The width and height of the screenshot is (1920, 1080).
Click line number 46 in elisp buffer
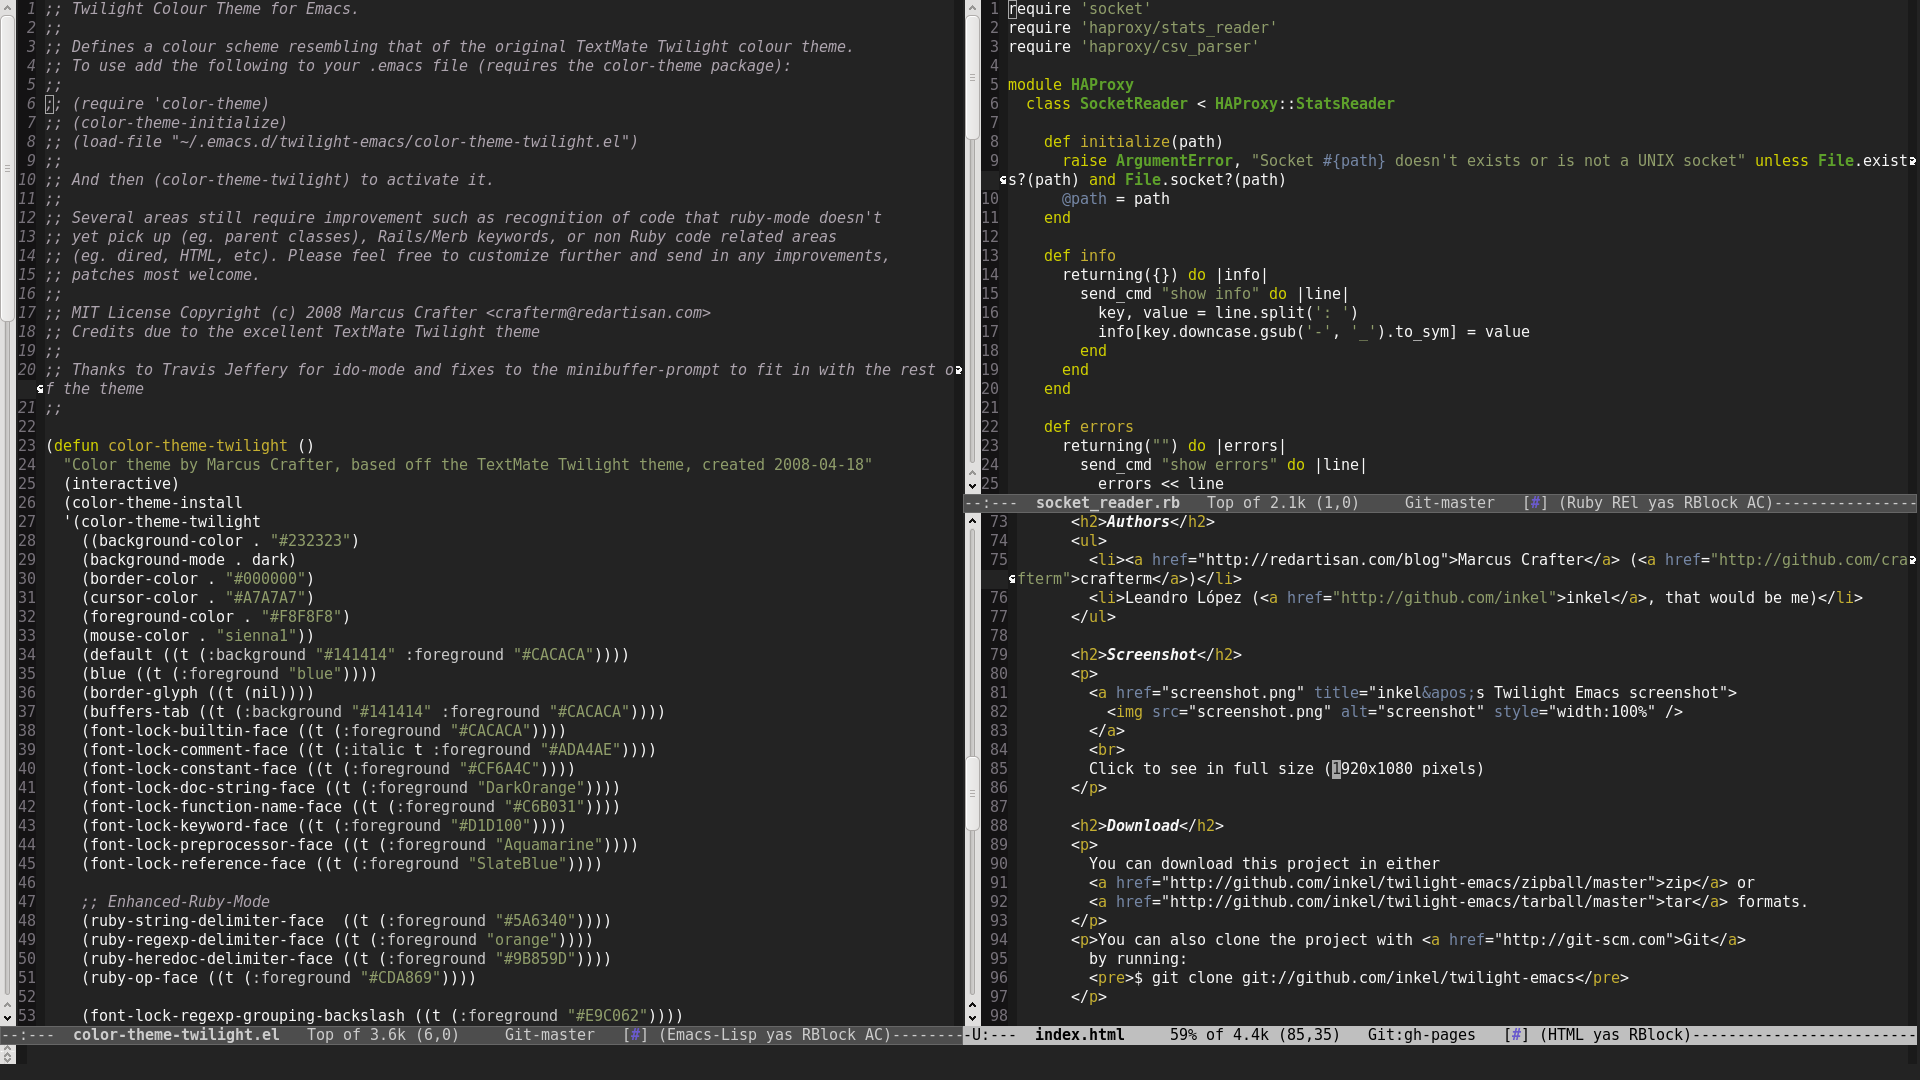[x=27, y=883]
